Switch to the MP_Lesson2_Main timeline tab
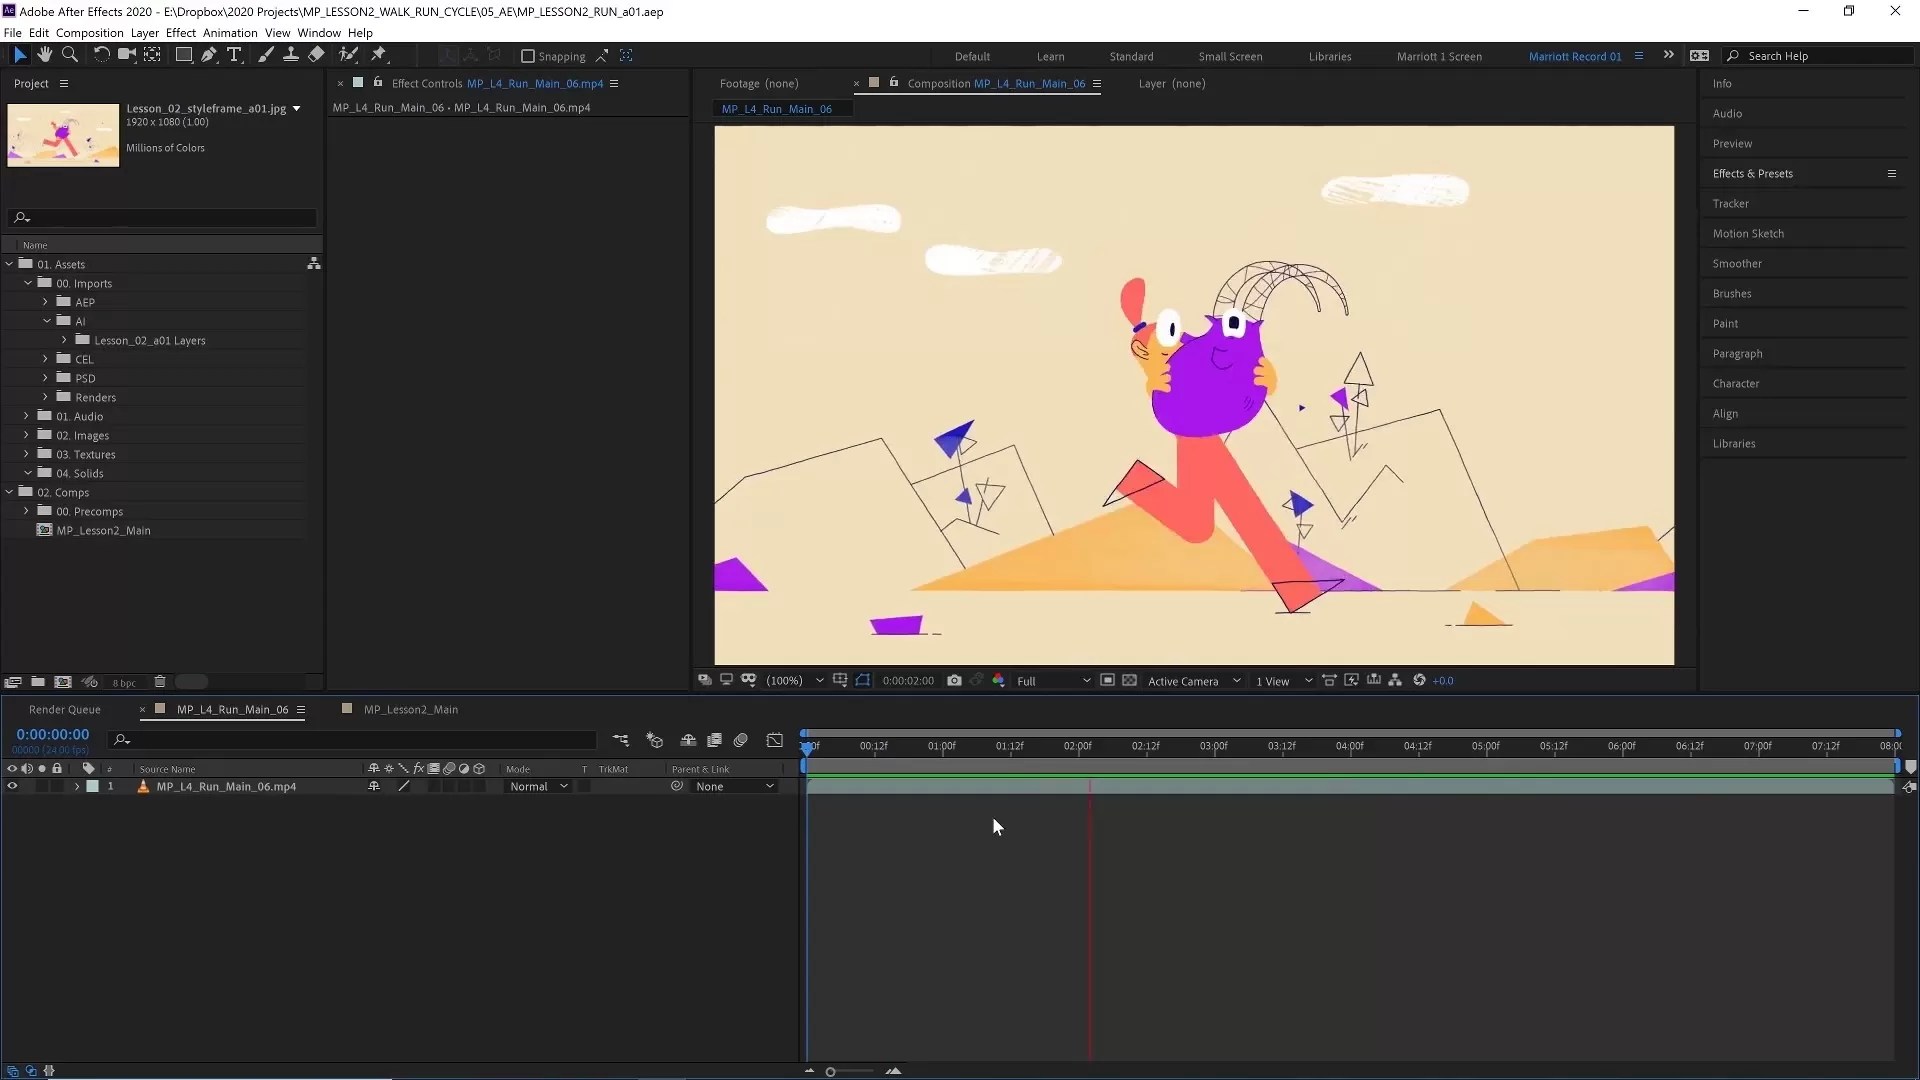Viewport: 1920px width, 1080px height. pos(410,709)
